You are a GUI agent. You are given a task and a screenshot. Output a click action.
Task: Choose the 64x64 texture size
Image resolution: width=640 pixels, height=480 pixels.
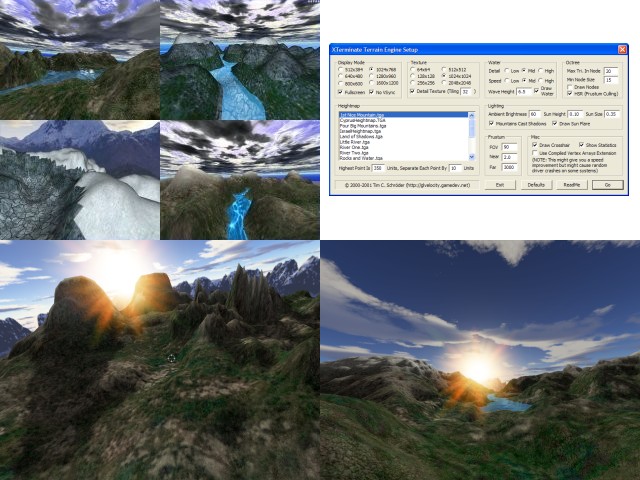click(x=413, y=69)
